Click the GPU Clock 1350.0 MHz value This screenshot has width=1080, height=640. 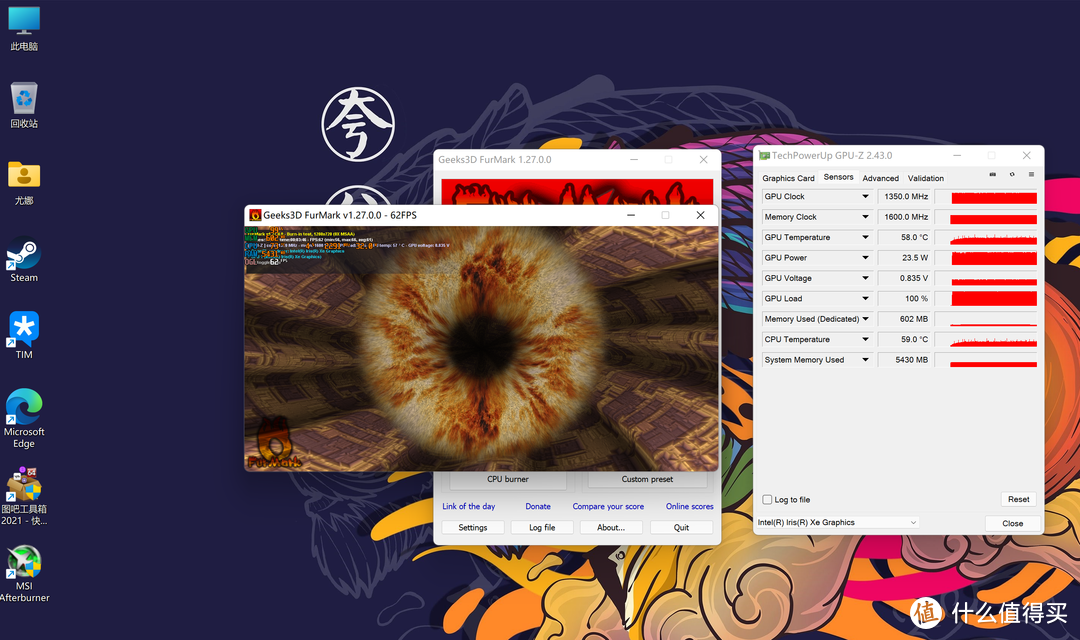click(904, 196)
